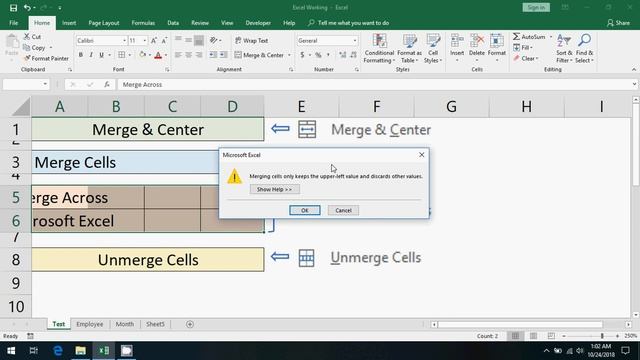Image resolution: width=640 pixels, height=360 pixels.
Task: Toggle Merge & Center
Action: tap(259, 55)
